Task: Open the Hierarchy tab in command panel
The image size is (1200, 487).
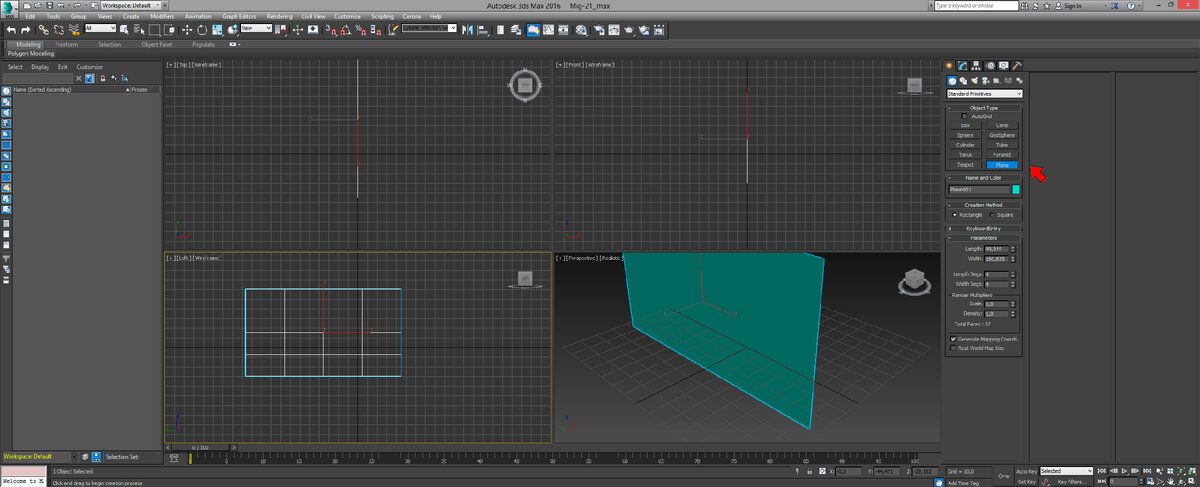Action: [x=974, y=65]
